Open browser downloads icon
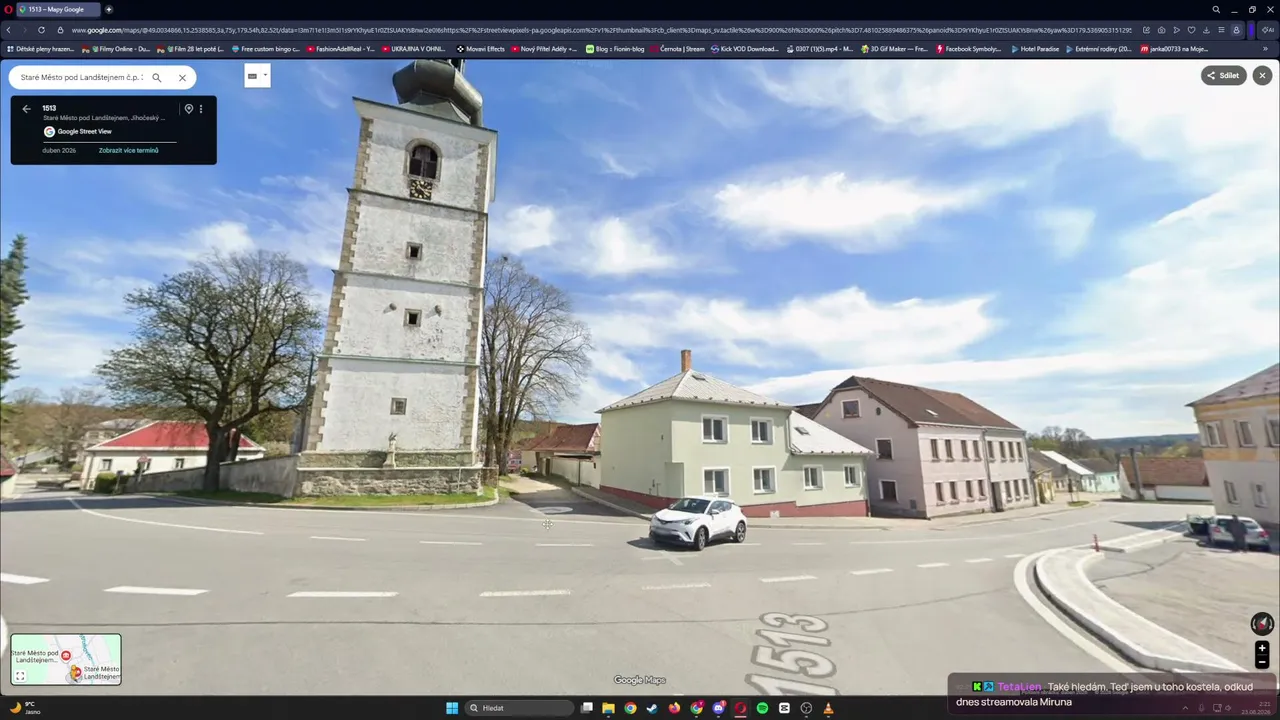 click(1206, 30)
